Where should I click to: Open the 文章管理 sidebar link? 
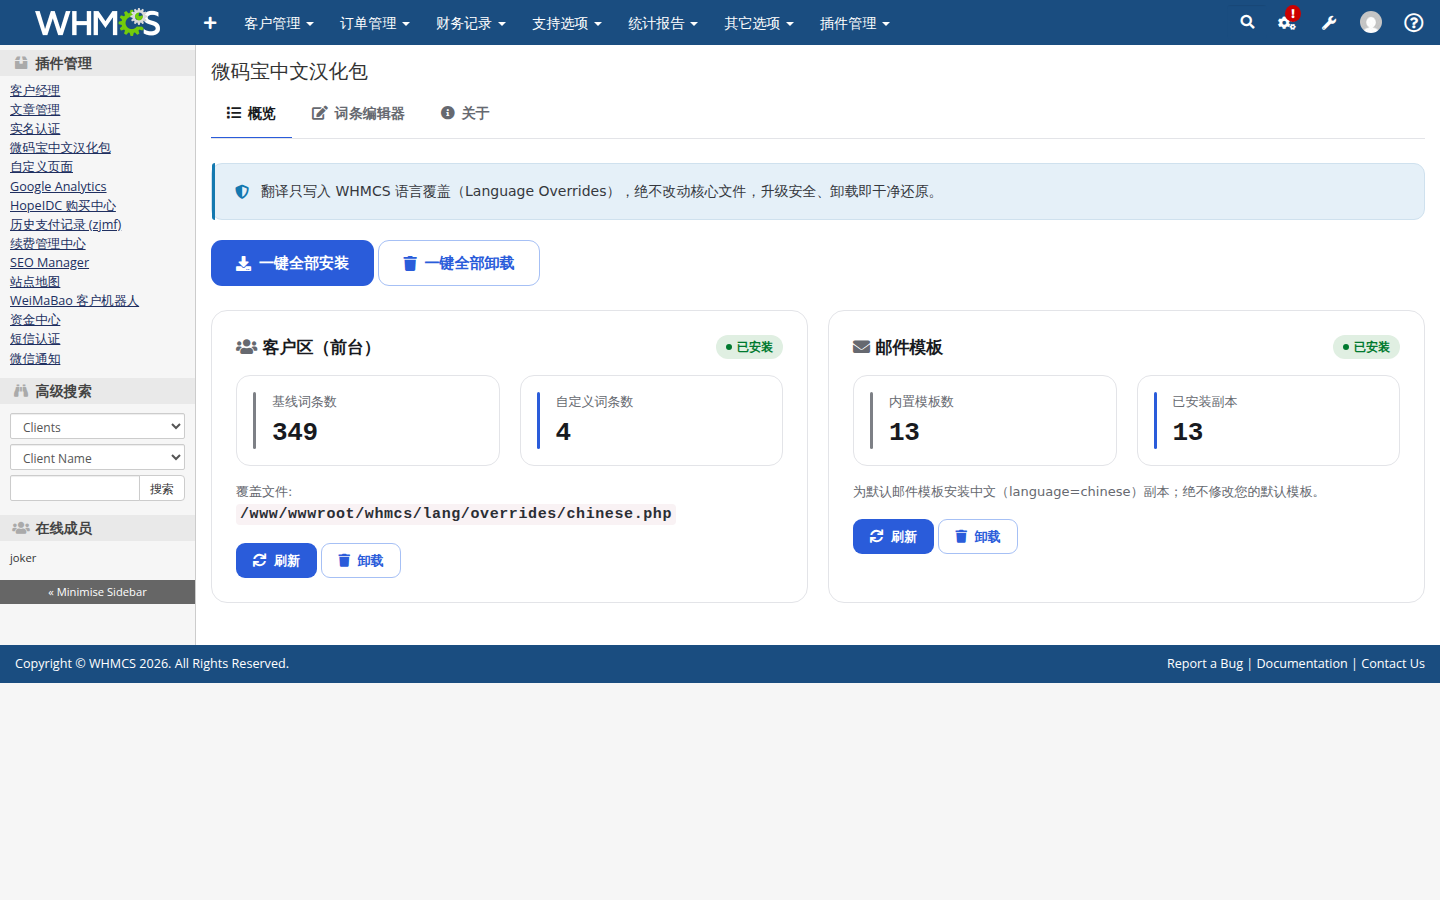pos(35,109)
